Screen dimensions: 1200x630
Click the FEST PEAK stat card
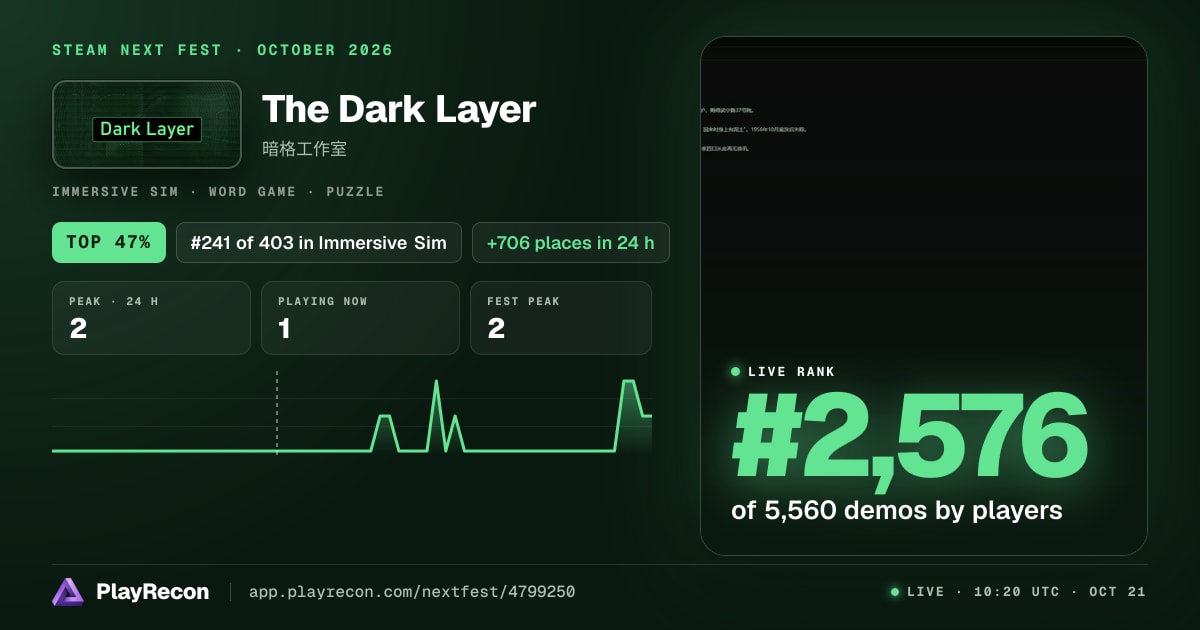pos(561,318)
